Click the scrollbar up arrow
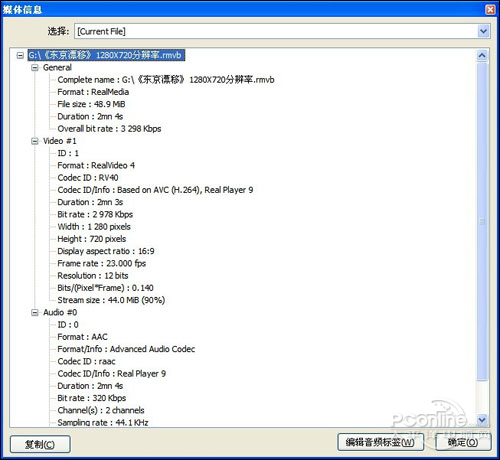This screenshot has height=460, width=500. click(482, 56)
